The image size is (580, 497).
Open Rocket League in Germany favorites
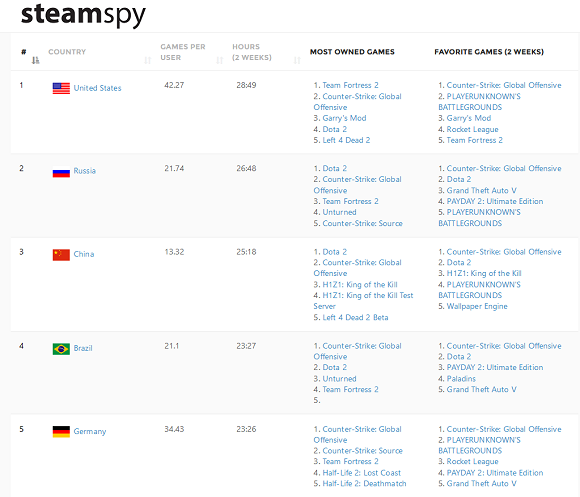click(x=472, y=462)
